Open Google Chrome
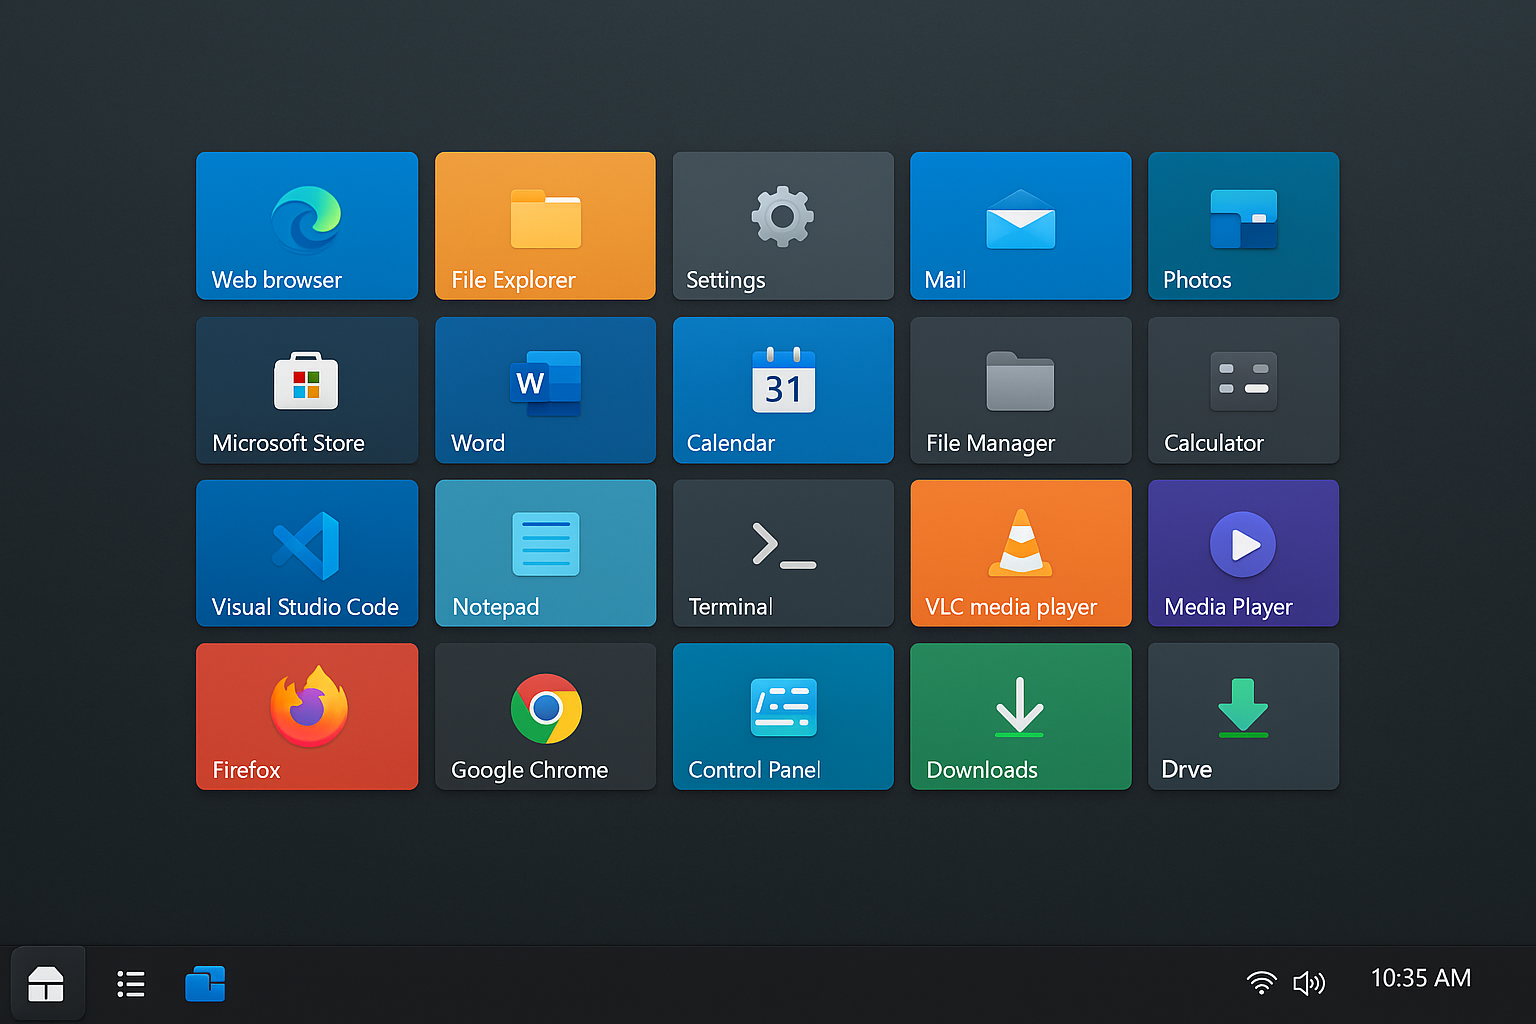 click(x=544, y=716)
